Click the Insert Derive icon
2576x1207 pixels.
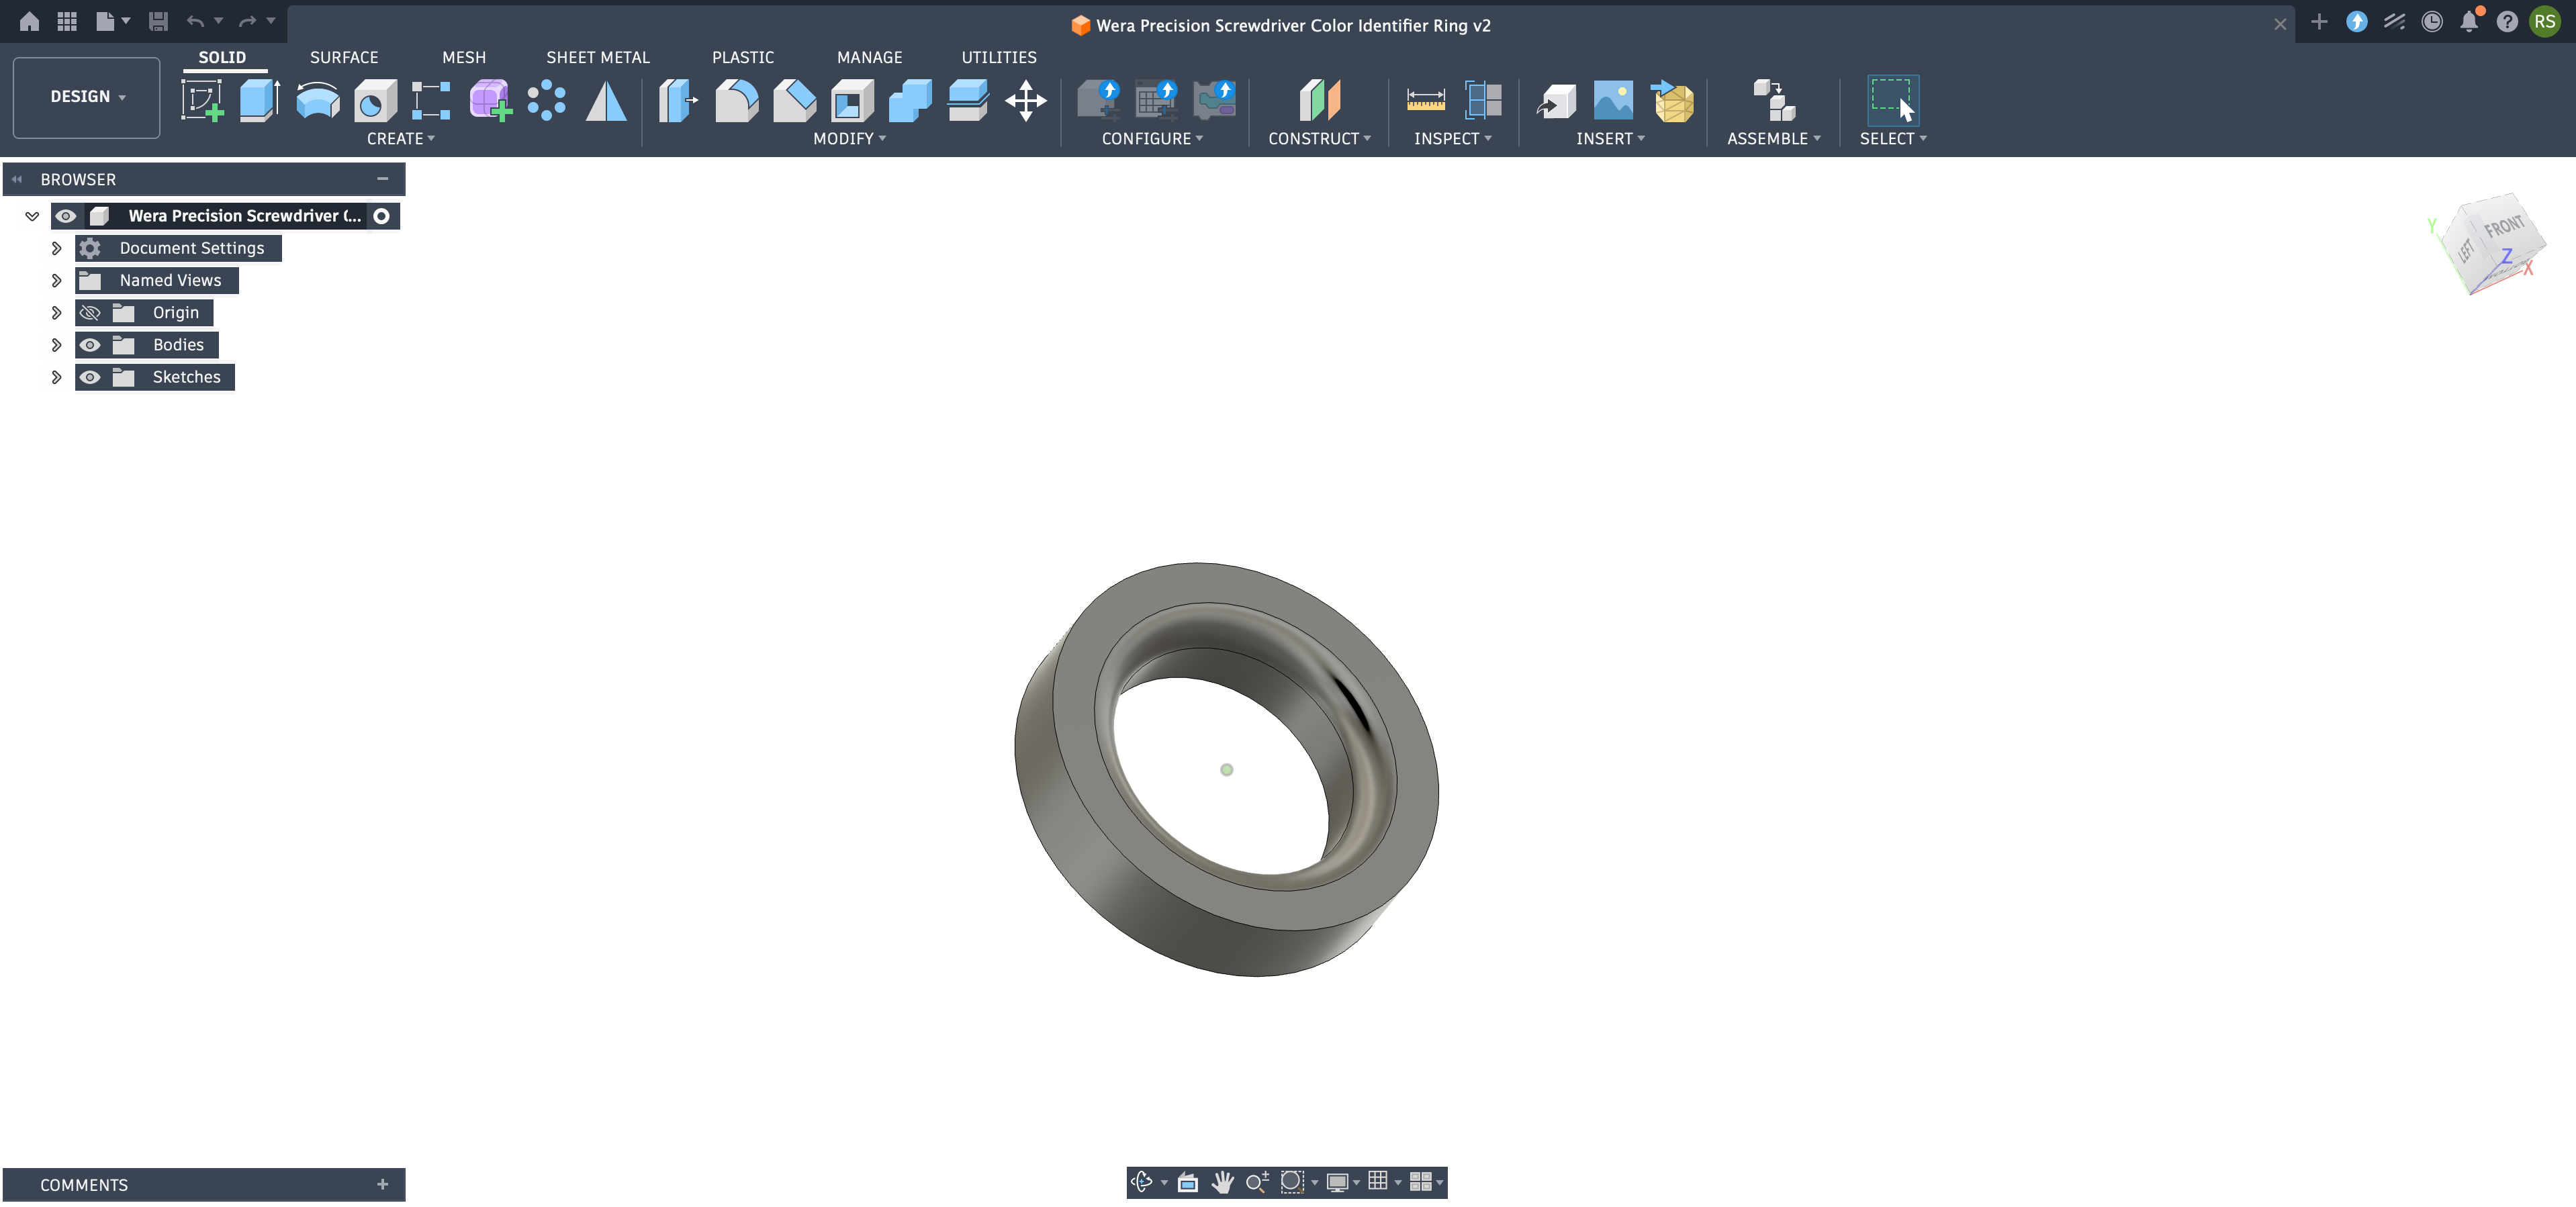click(x=1556, y=100)
